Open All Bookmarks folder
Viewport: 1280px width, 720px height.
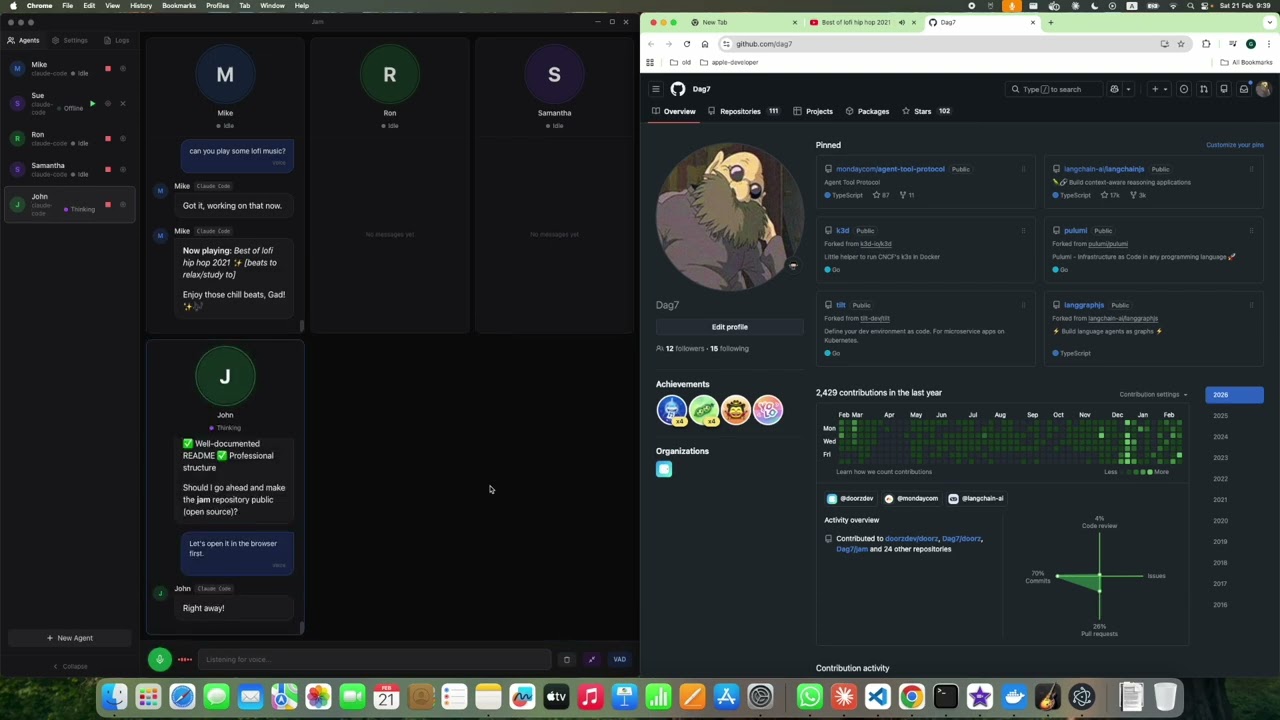tap(1246, 62)
